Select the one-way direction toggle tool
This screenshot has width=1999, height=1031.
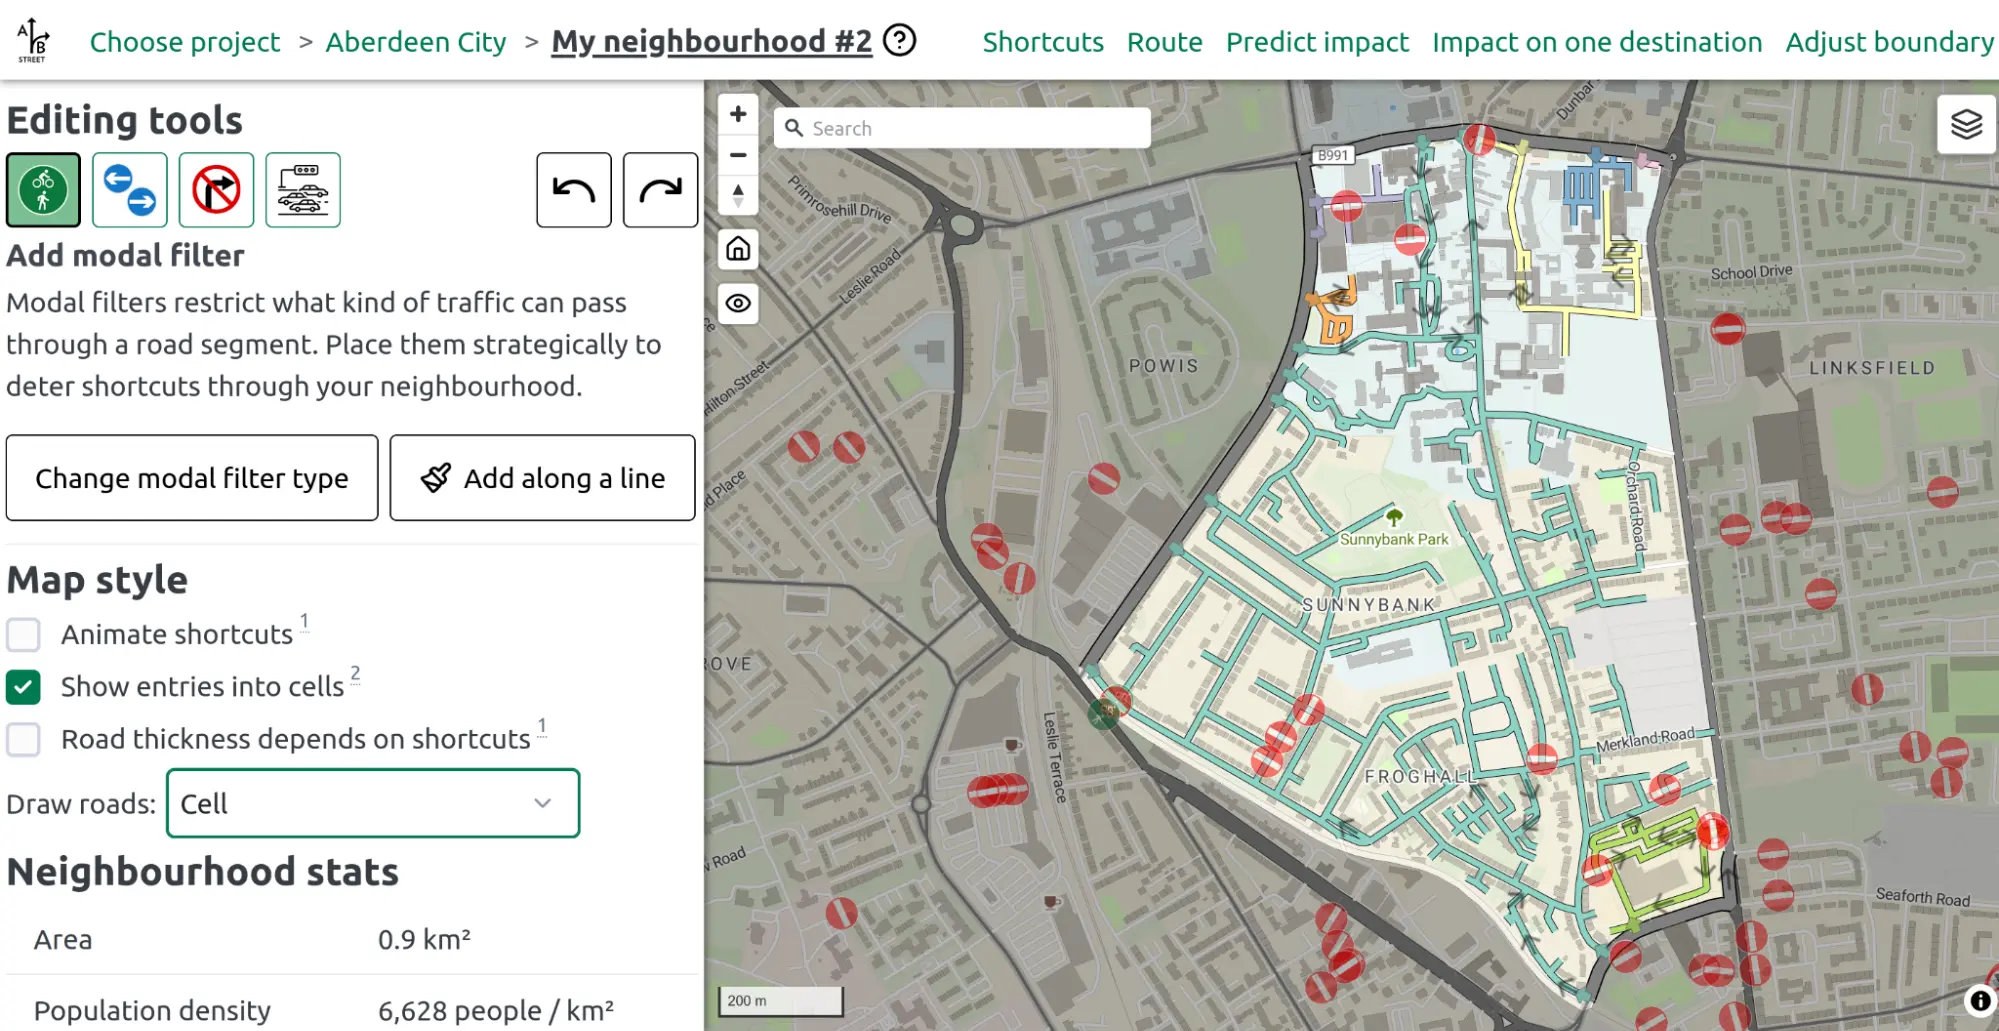(130, 190)
